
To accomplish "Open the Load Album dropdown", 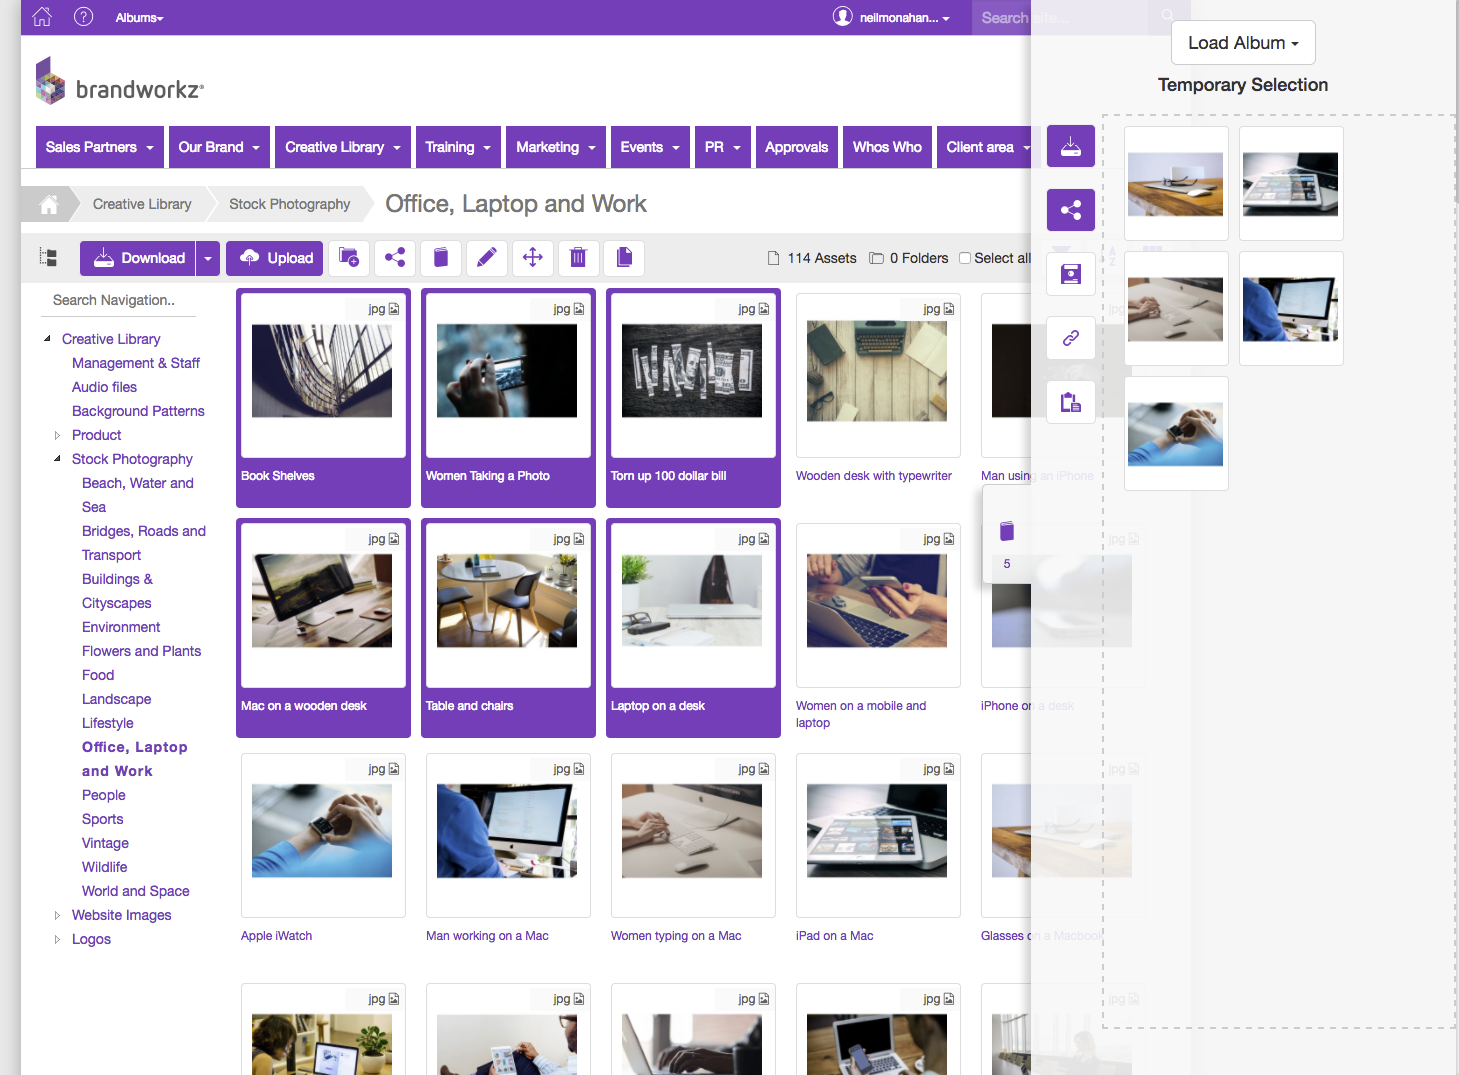I will click(1243, 43).
